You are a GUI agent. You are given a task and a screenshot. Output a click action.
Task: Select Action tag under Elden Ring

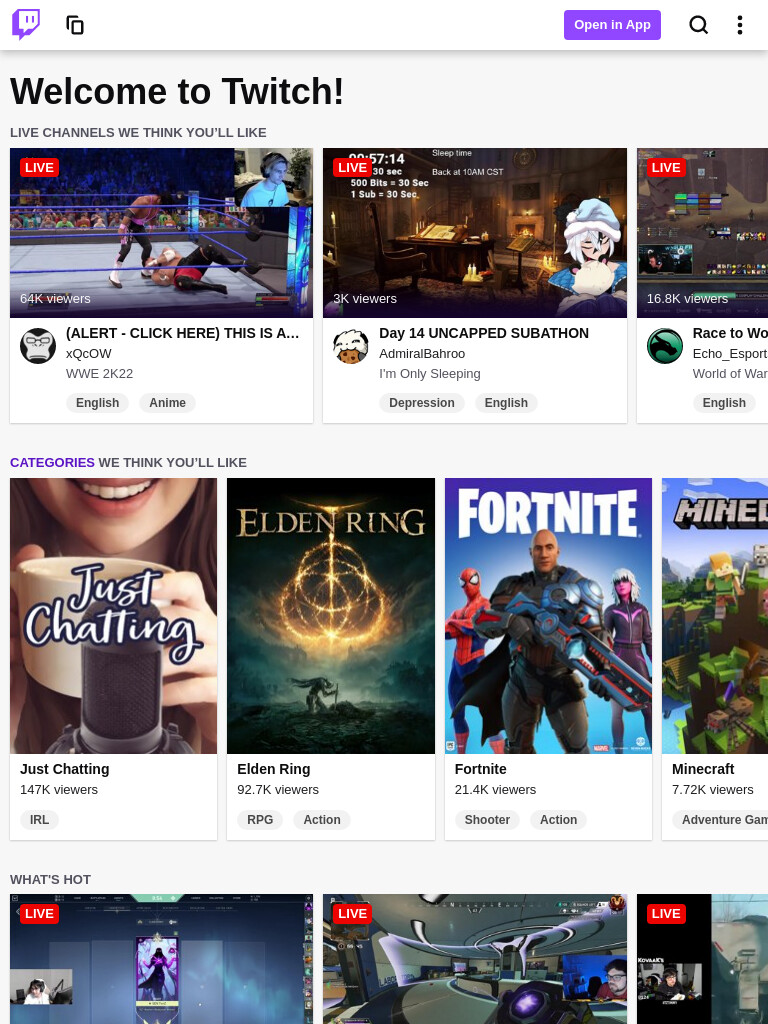pyautogui.click(x=322, y=820)
